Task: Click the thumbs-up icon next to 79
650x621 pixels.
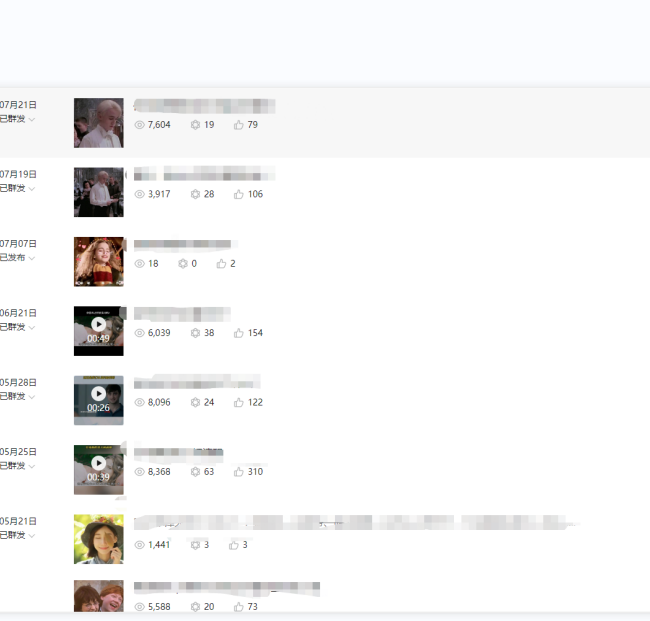Action: (238, 125)
